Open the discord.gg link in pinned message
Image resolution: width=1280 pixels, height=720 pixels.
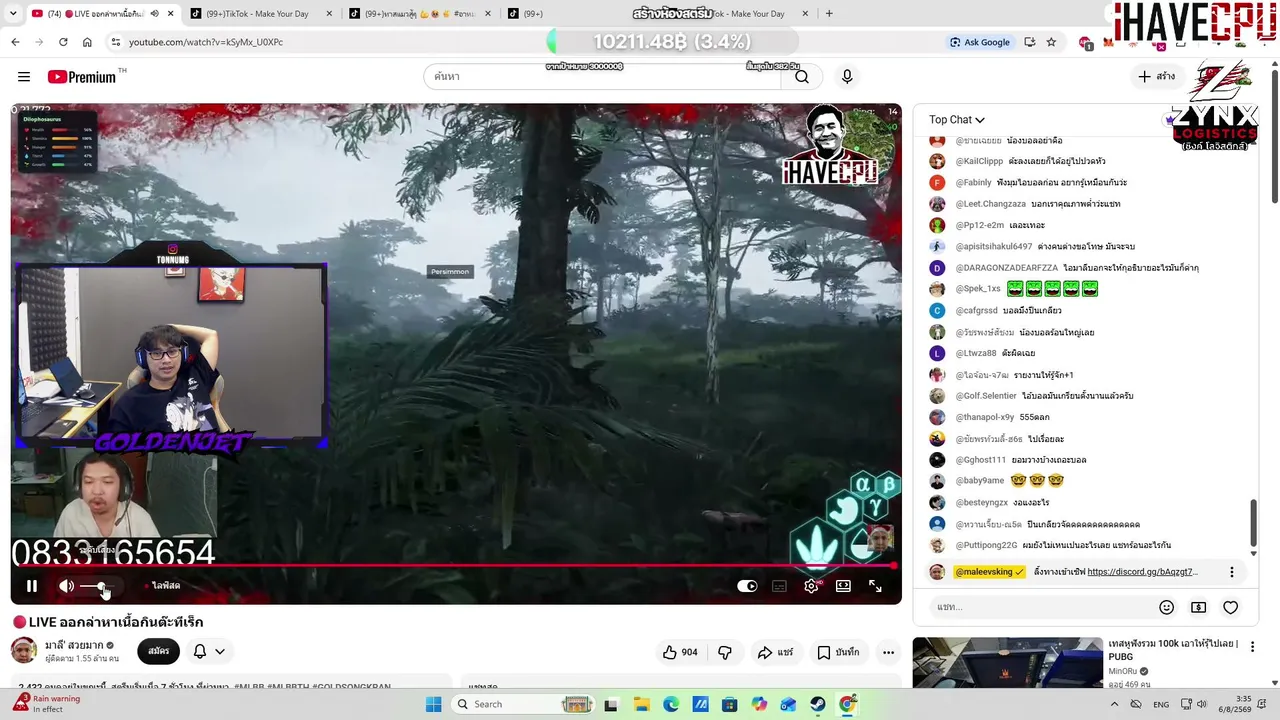[1142, 572]
